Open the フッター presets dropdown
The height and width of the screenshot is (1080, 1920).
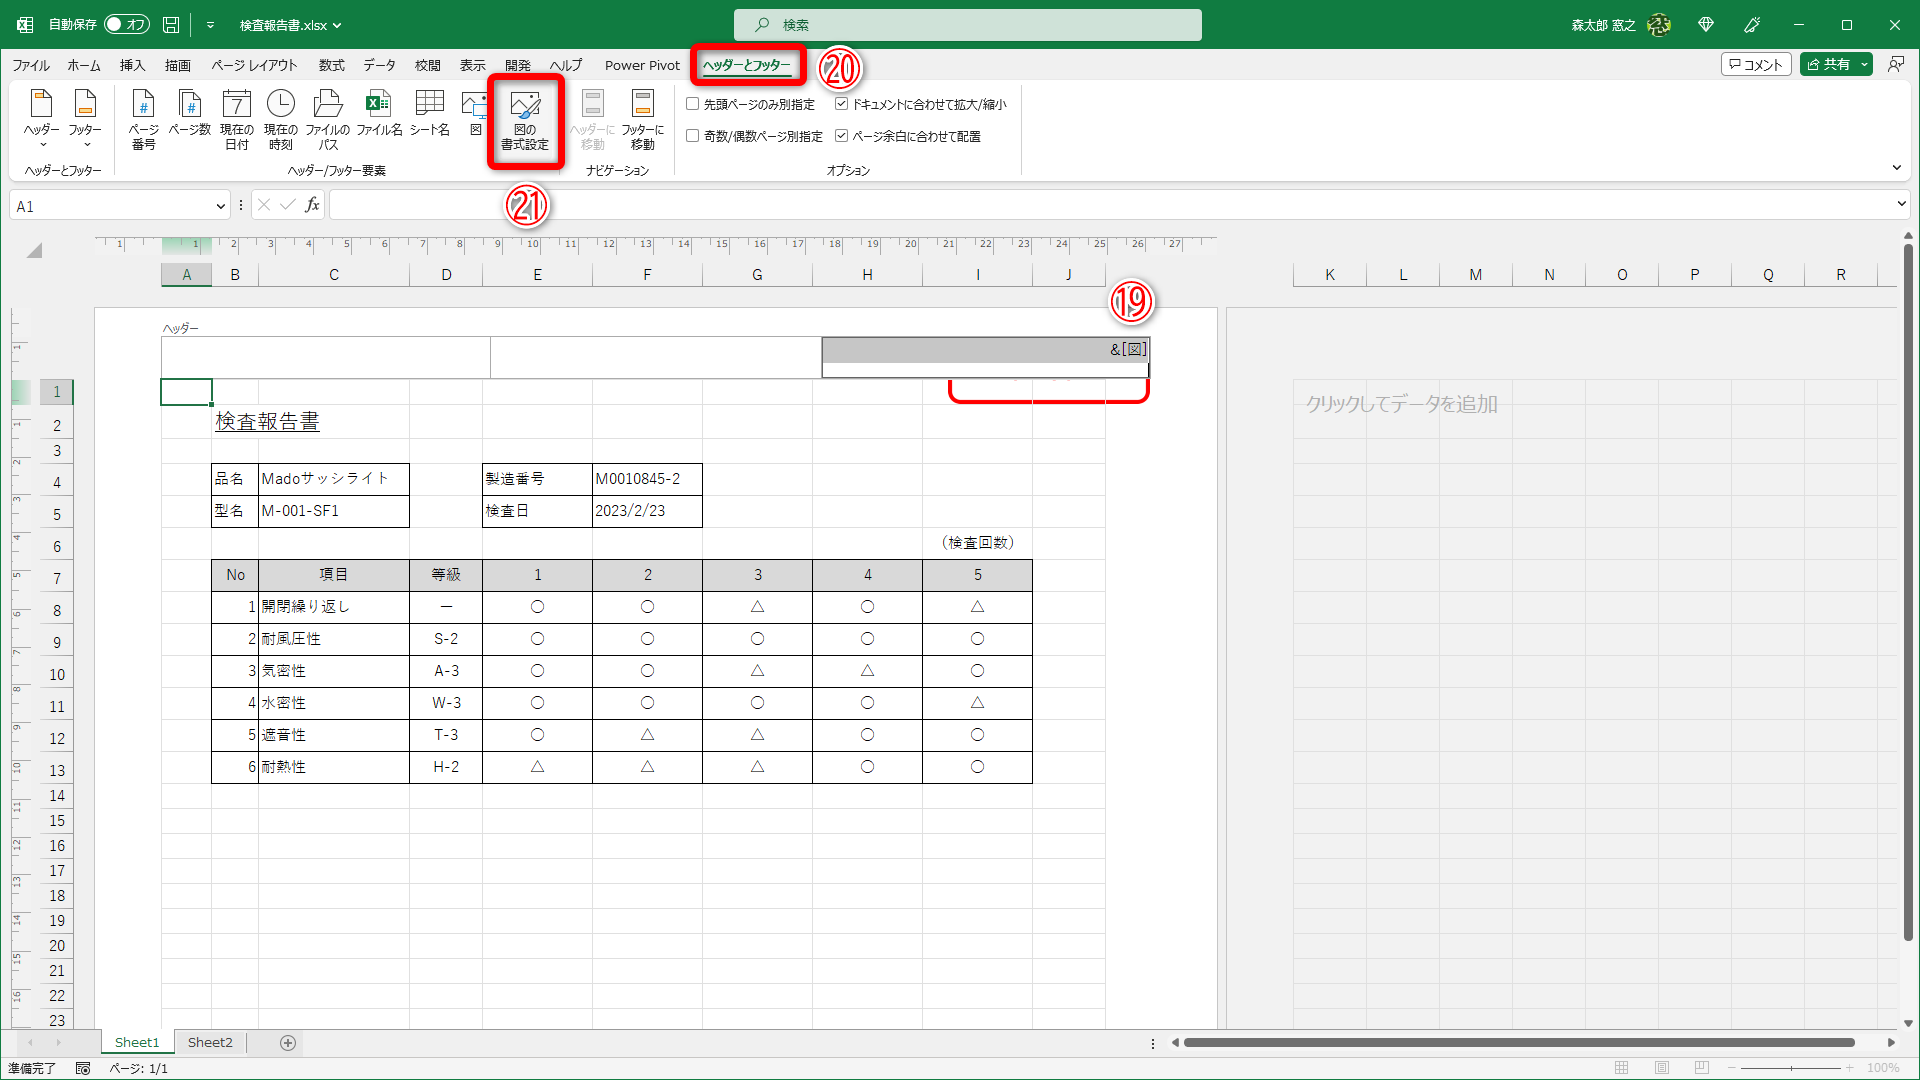point(85,118)
